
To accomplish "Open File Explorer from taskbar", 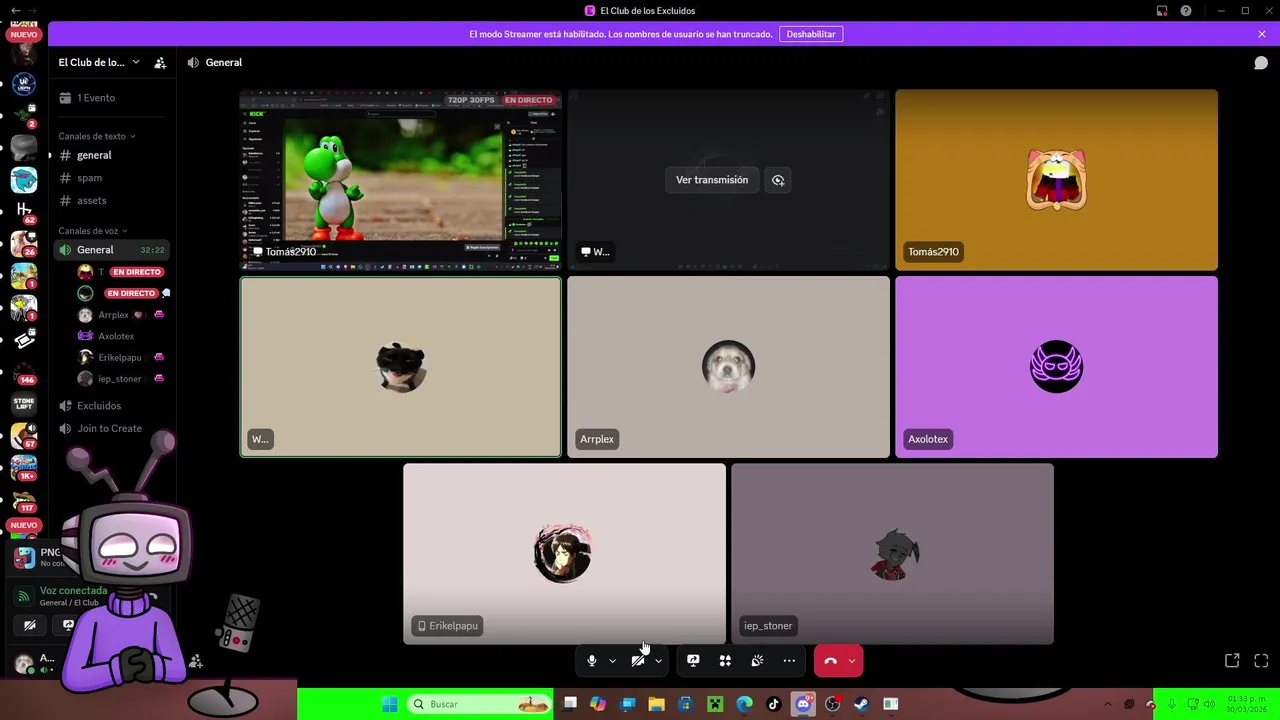I will [656, 704].
